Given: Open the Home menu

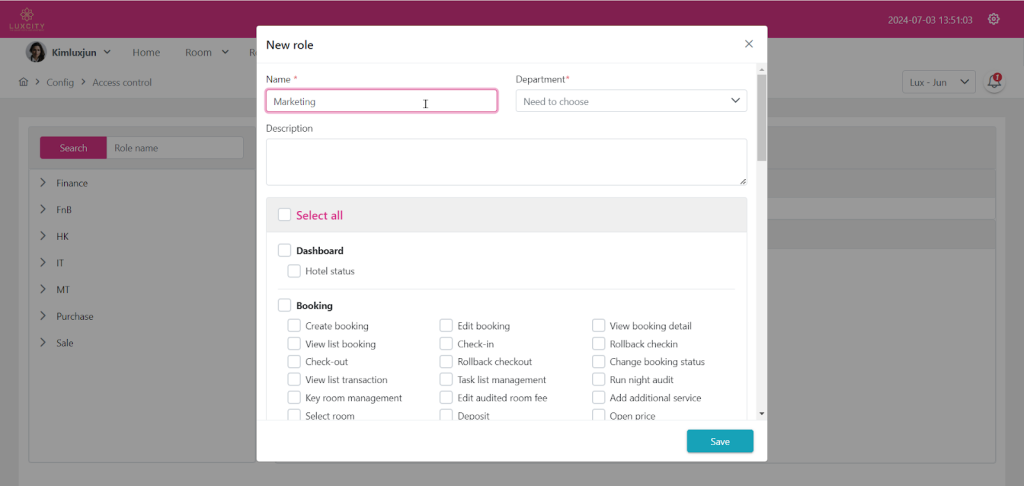Looking at the screenshot, I should pyautogui.click(x=146, y=52).
